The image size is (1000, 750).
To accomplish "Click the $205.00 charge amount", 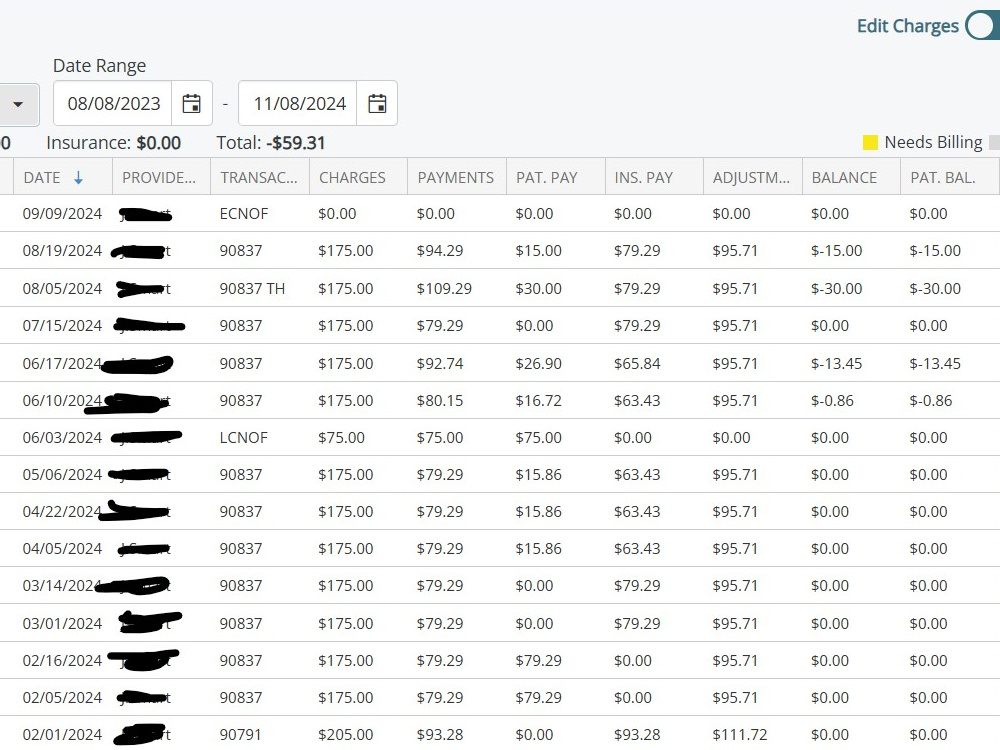I will [x=346, y=735].
